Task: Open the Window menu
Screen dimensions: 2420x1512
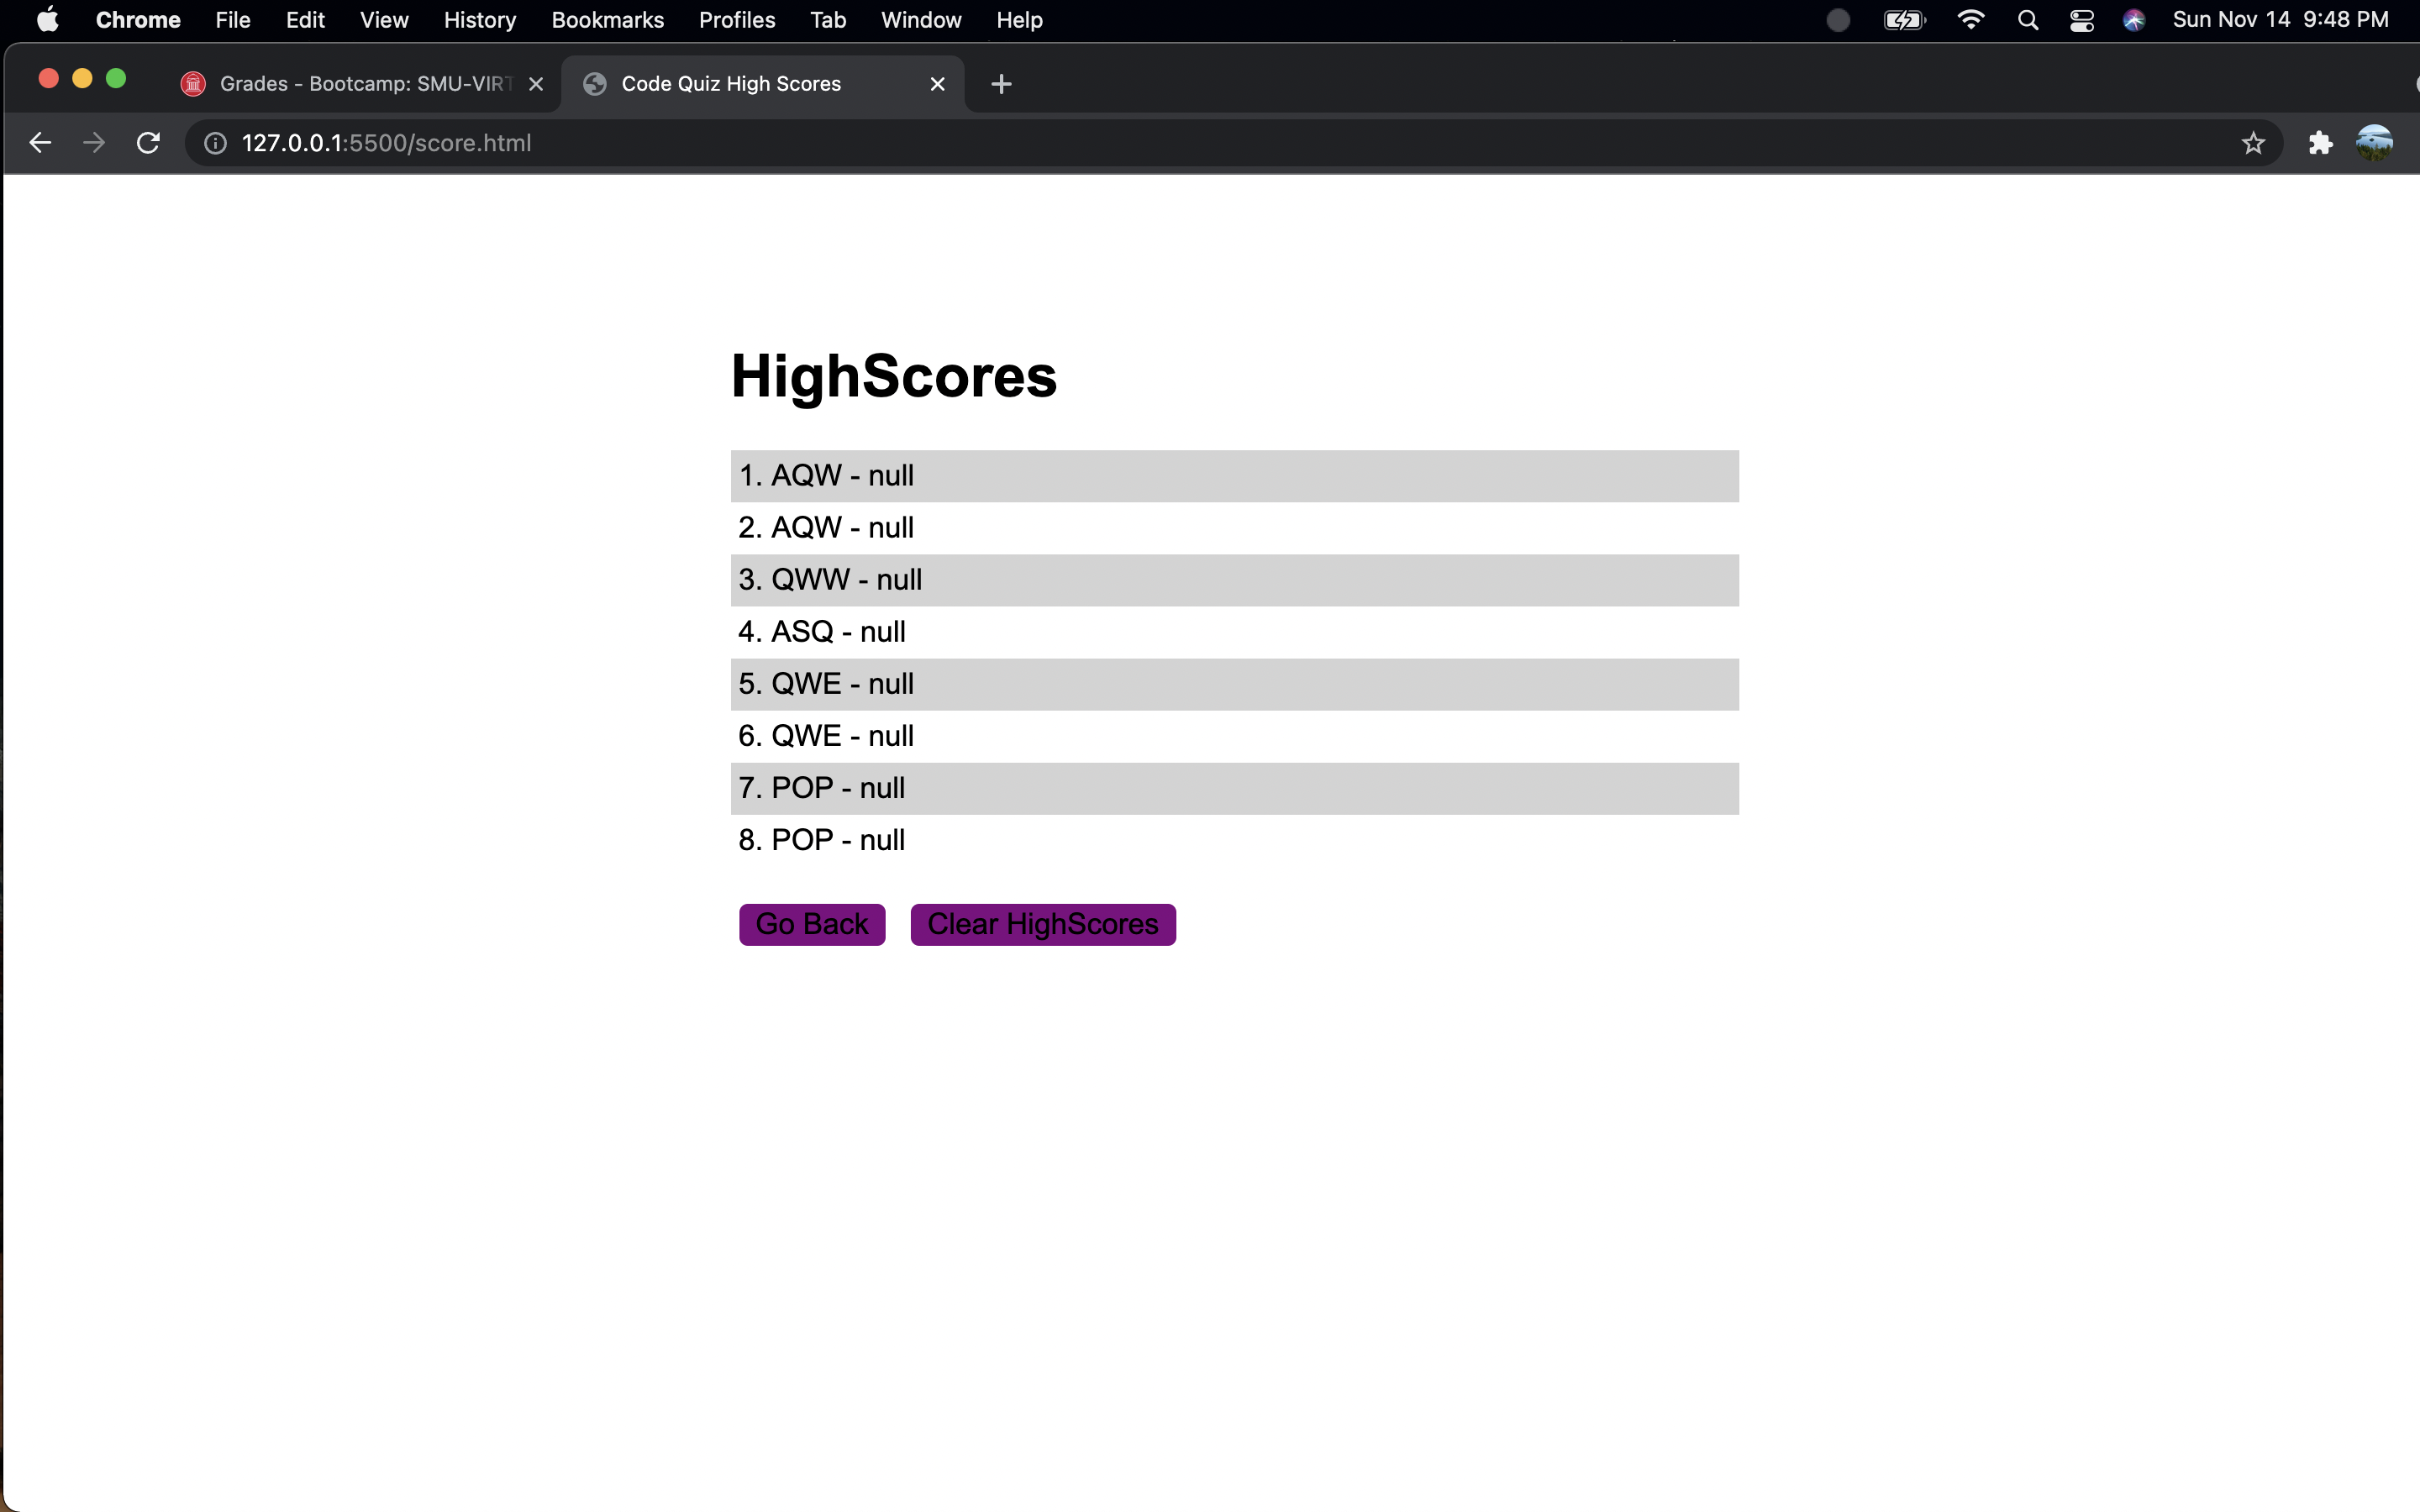Action: click(919, 20)
